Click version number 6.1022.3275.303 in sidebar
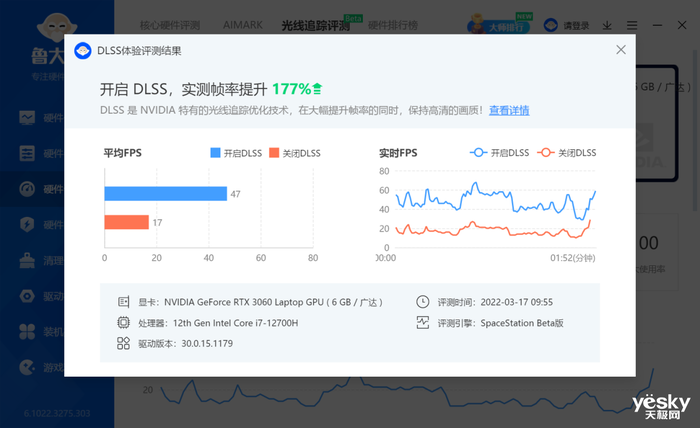 coord(57,413)
